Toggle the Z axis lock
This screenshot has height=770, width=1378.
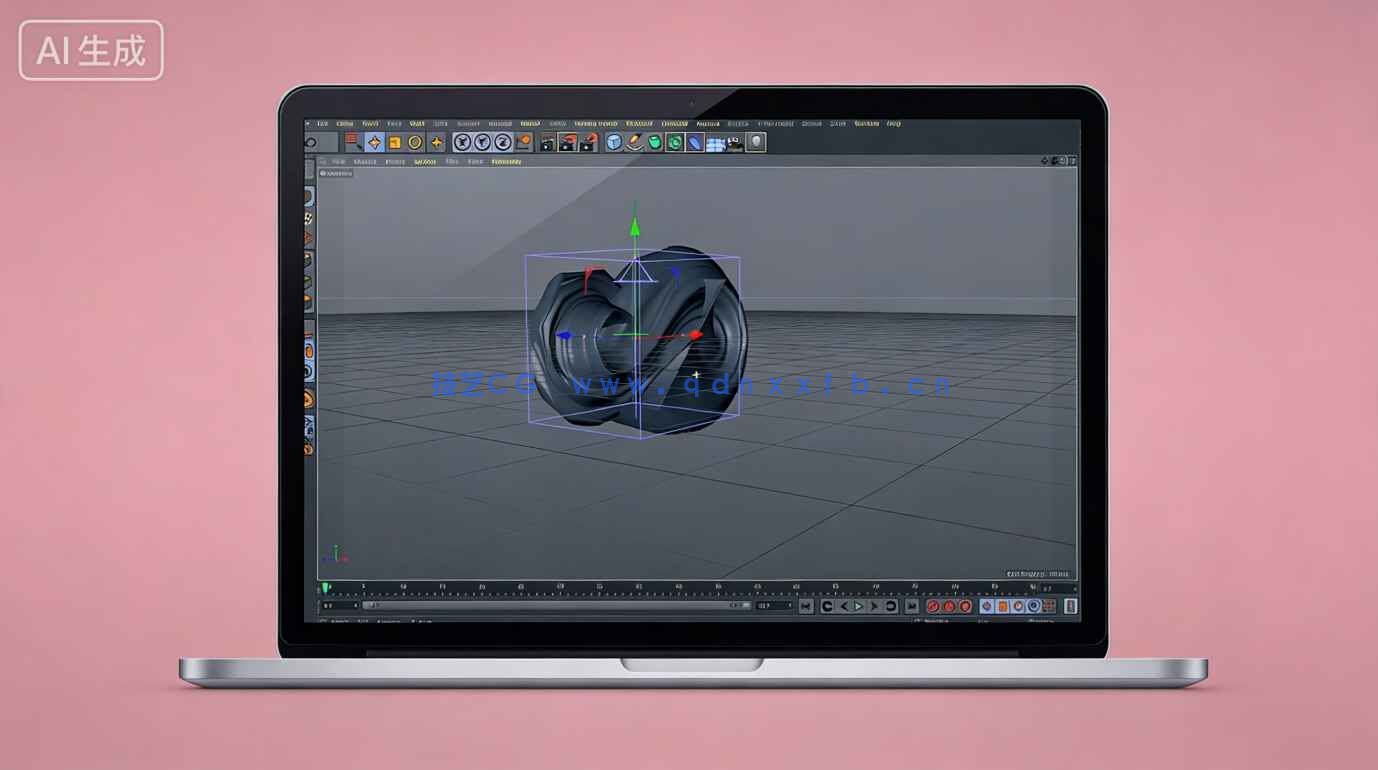[x=503, y=142]
